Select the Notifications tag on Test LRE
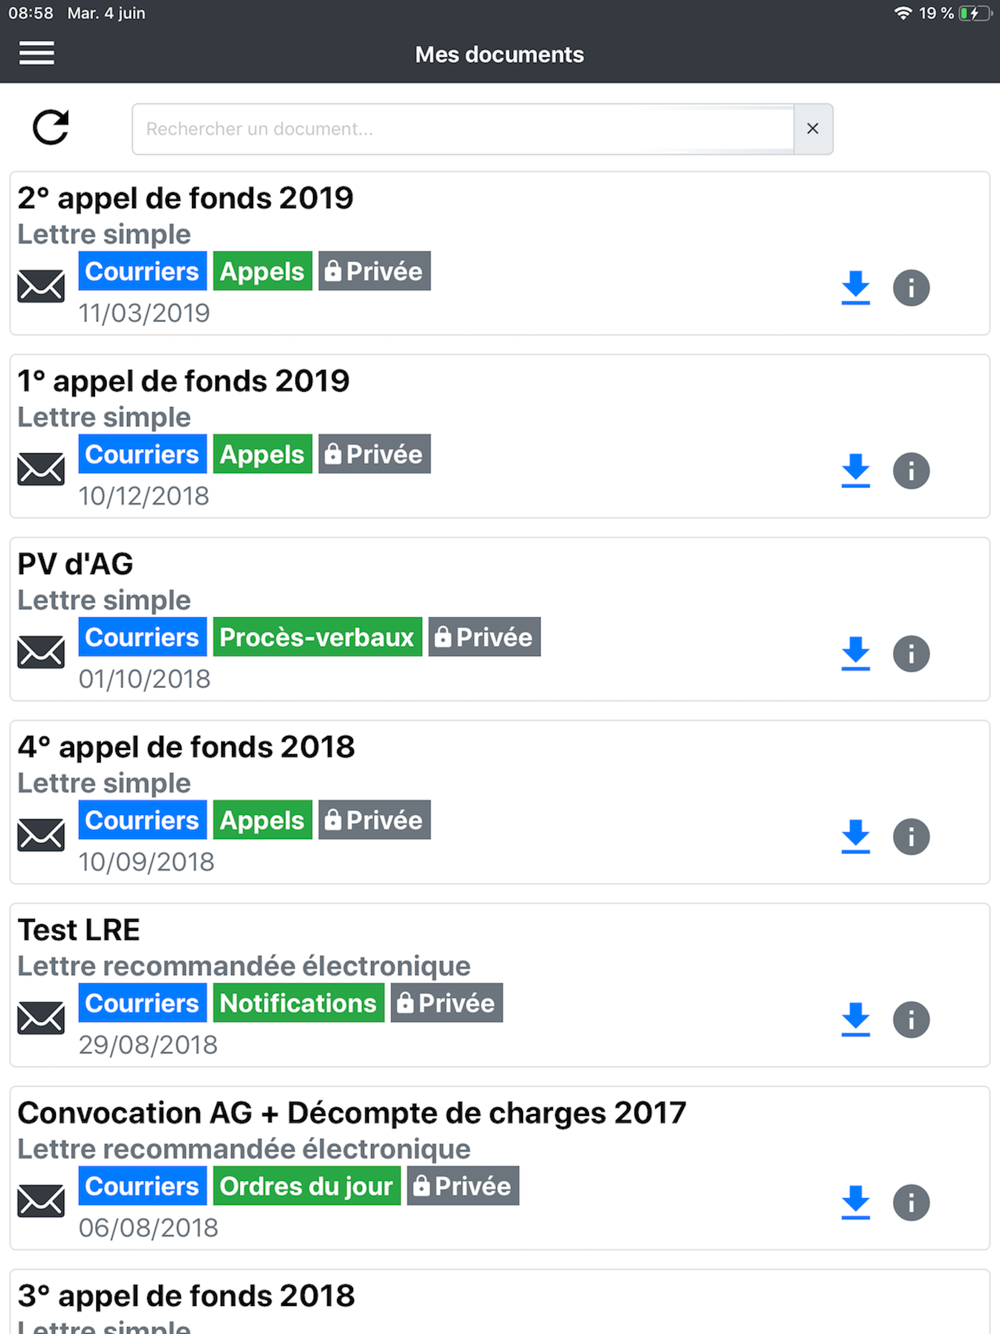Screen dimensions: 1000x1334 click(x=298, y=1003)
